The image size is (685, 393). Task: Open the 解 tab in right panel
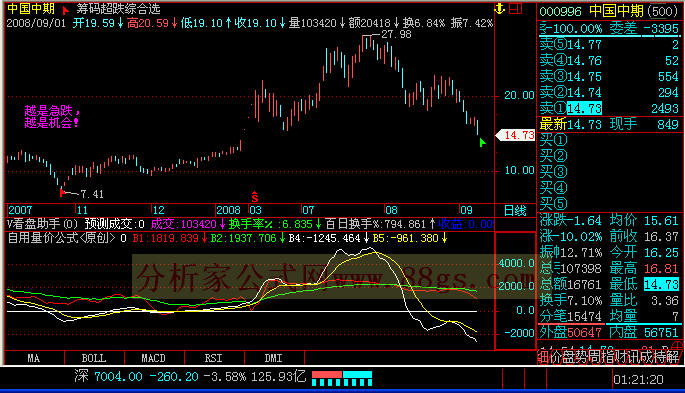pyautogui.click(x=674, y=357)
